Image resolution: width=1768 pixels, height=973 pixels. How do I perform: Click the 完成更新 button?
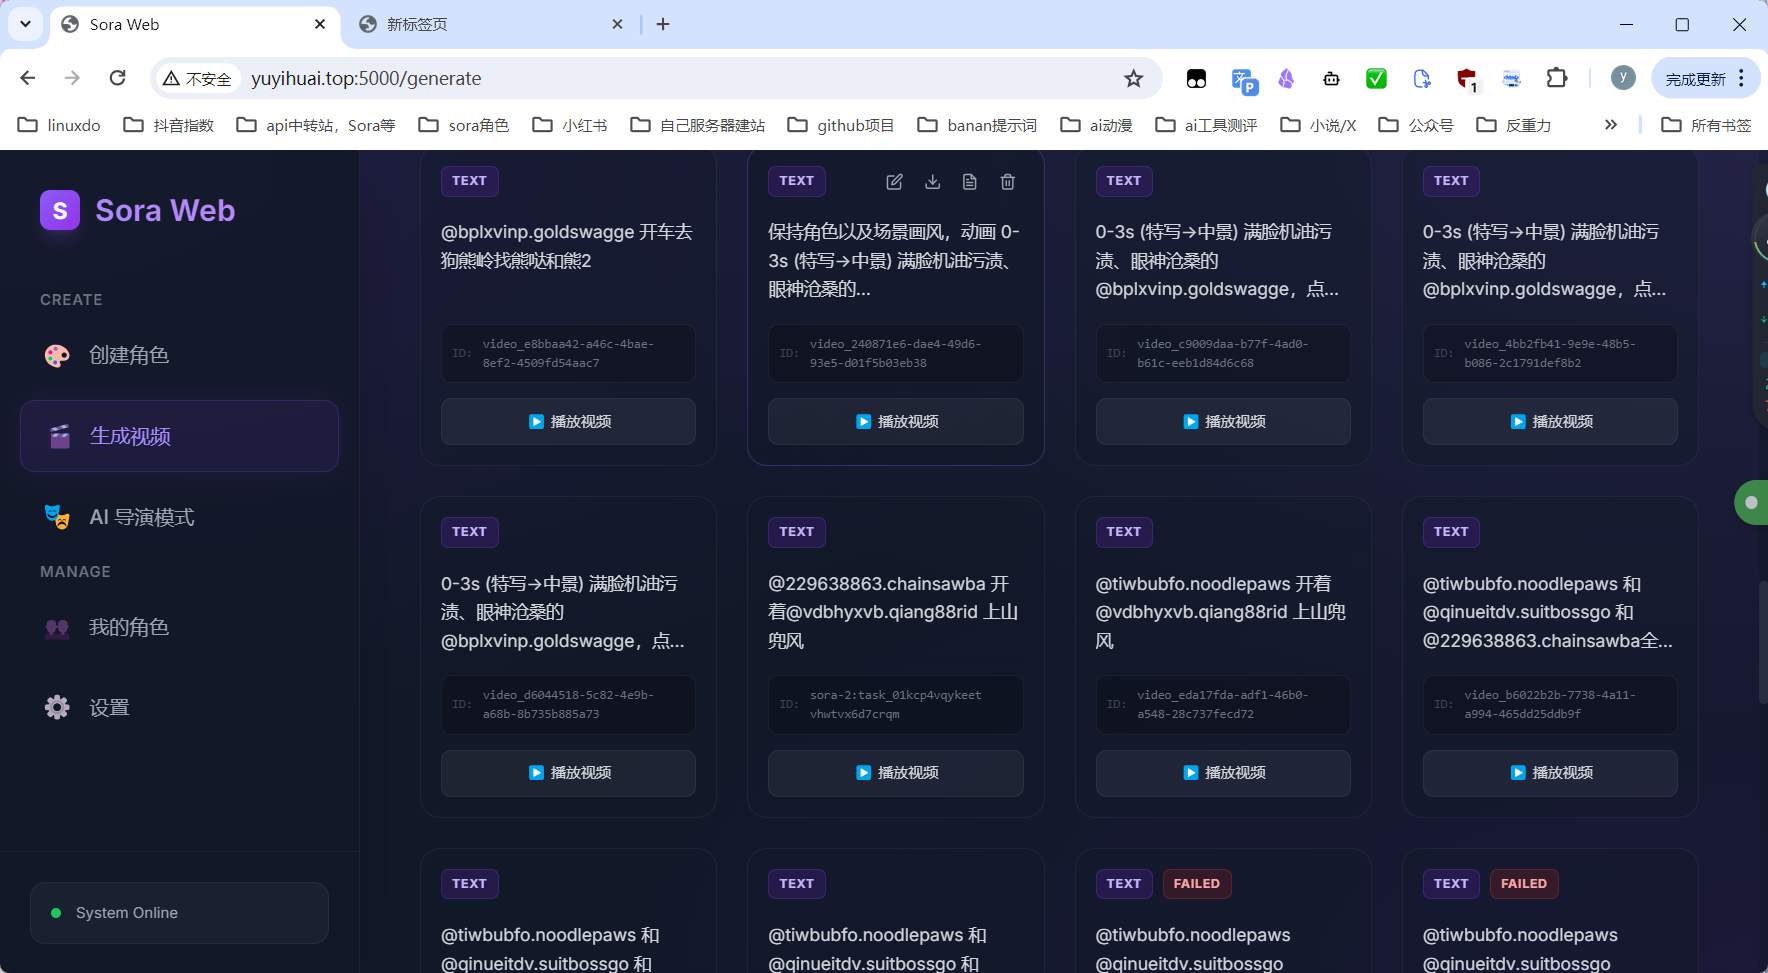[1705, 78]
